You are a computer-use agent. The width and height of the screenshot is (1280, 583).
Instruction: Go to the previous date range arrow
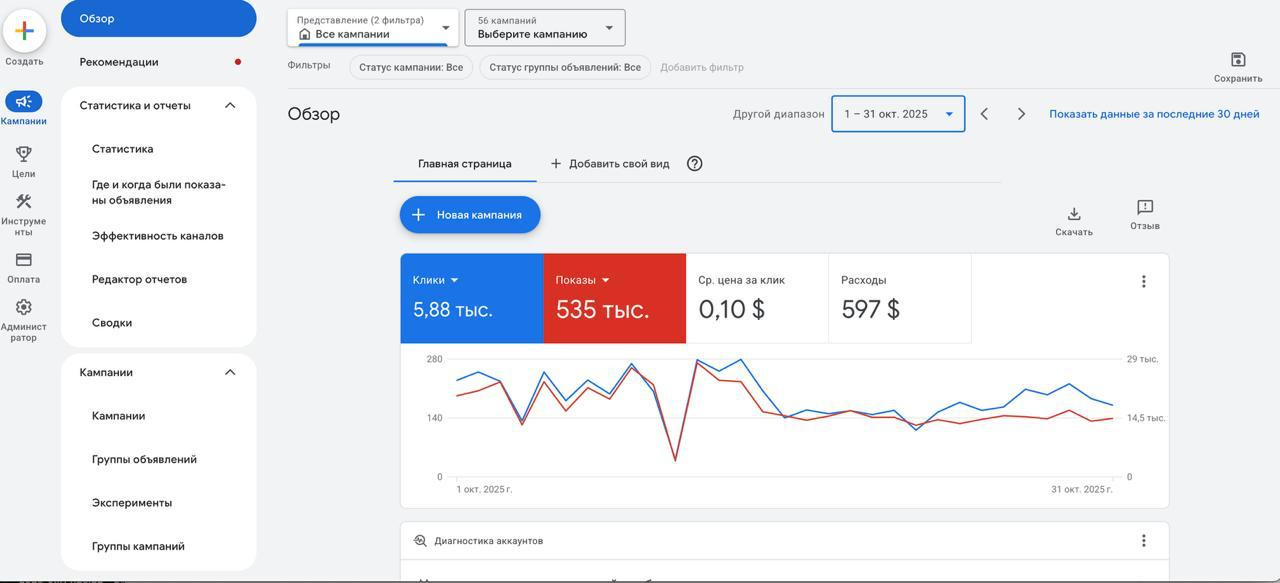pyautogui.click(x=984, y=114)
